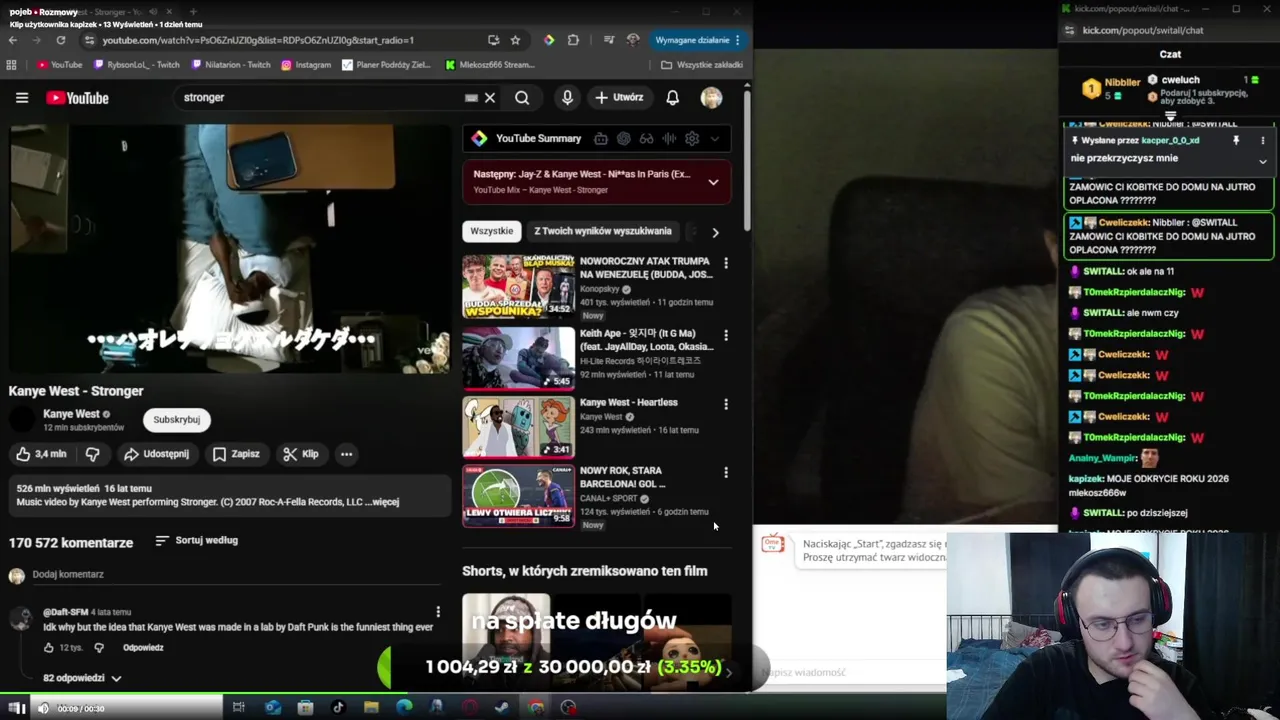Reply with Odpowiedz on Daft-SFM comment

pyautogui.click(x=143, y=648)
